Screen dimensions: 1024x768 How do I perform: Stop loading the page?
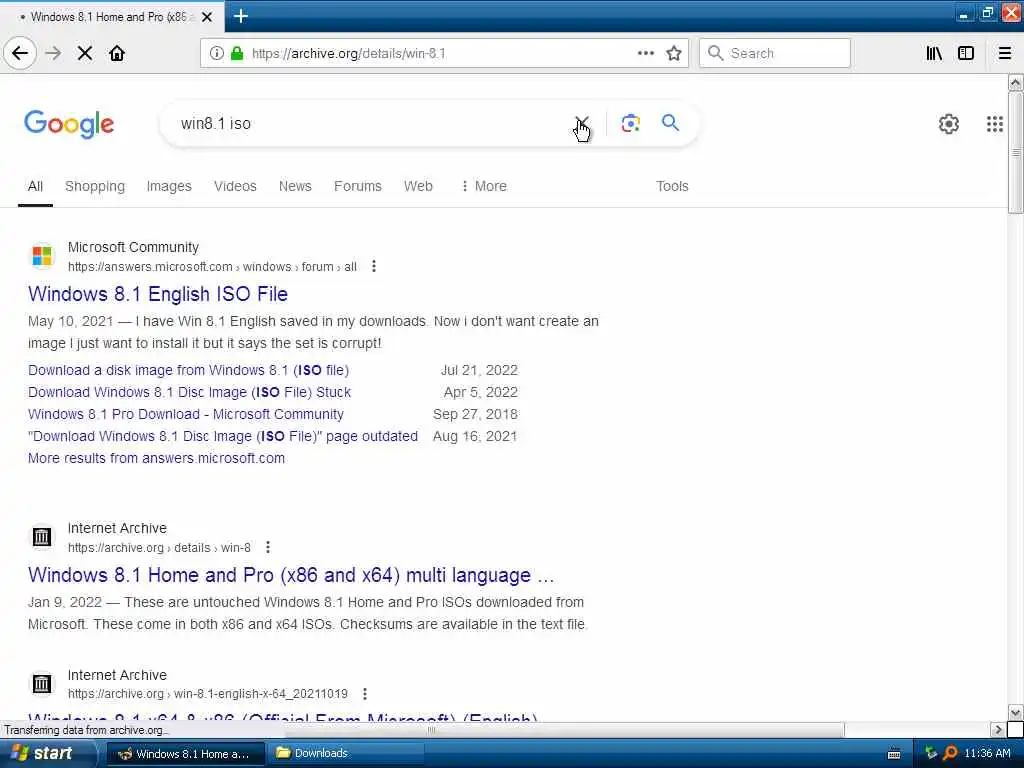click(85, 53)
